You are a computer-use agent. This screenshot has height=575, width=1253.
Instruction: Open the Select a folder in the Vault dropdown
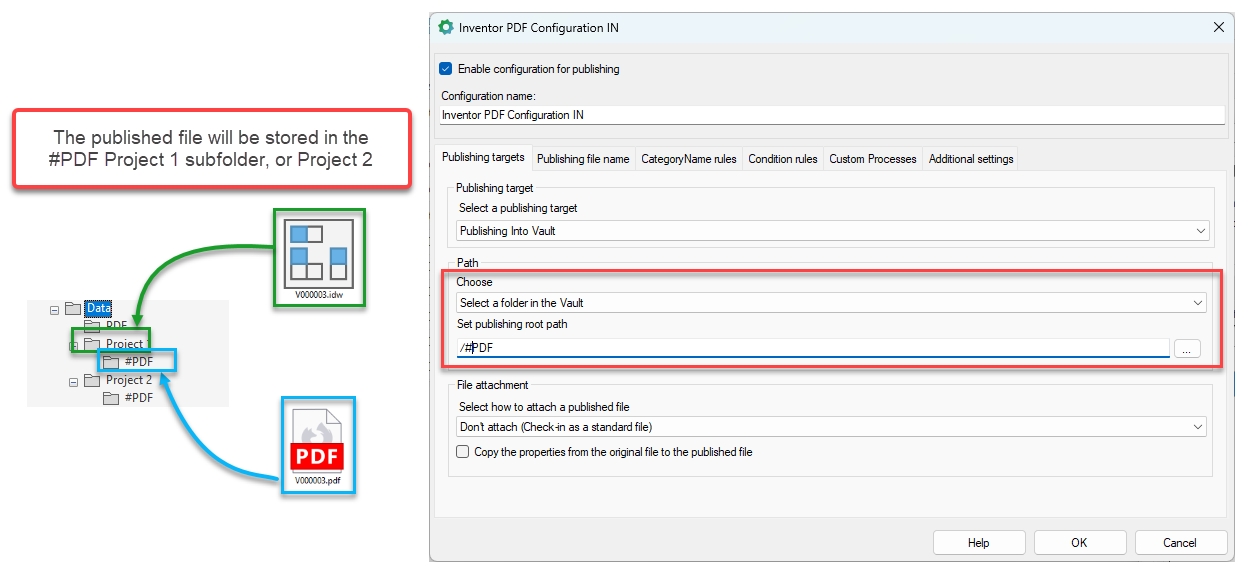(x=830, y=303)
